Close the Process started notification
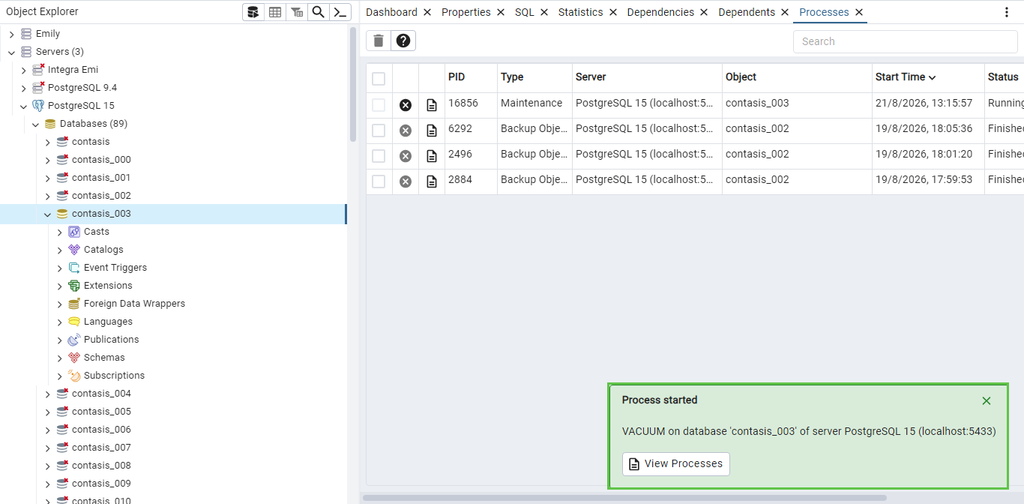Image resolution: width=1024 pixels, height=504 pixels. tap(986, 401)
